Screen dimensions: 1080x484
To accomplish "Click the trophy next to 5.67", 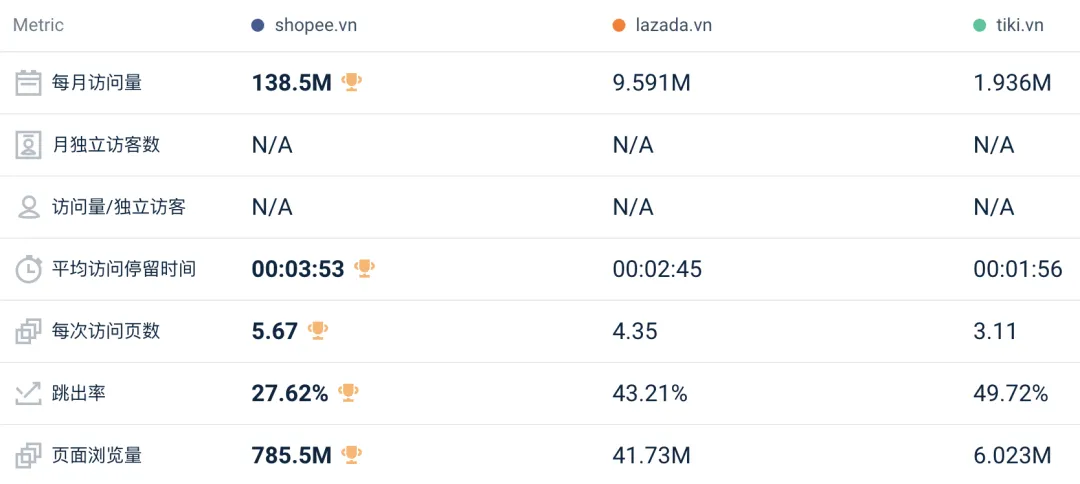I will (x=318, y=330).
